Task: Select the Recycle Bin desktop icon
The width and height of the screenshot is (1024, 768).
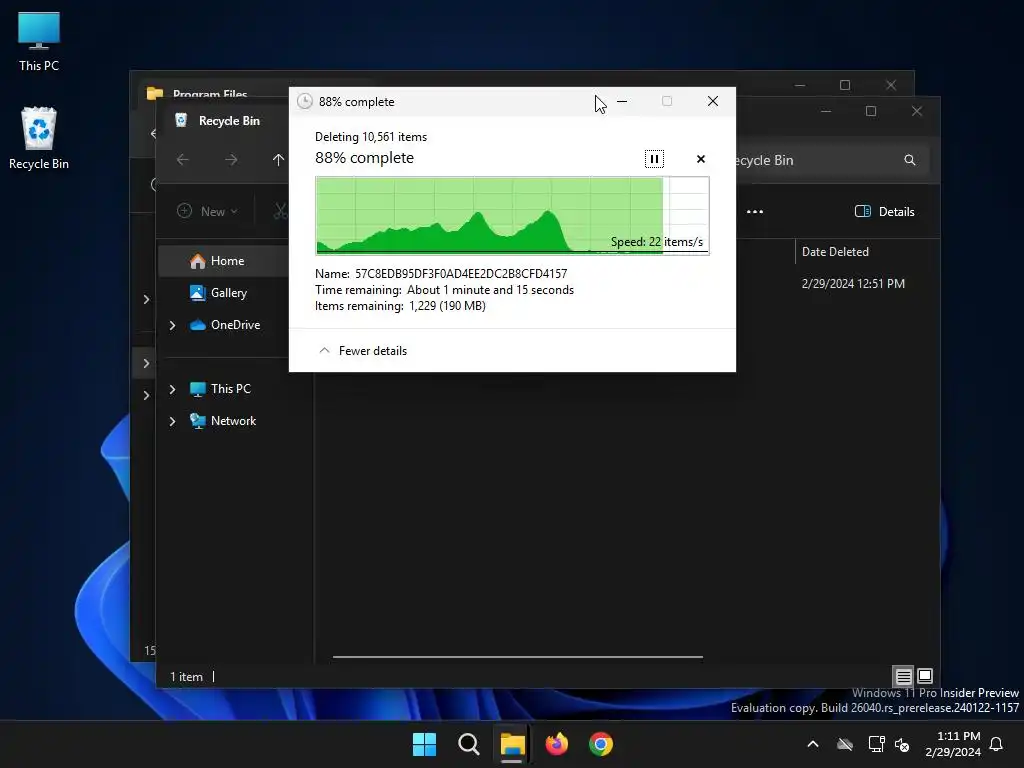Action: coord(39,138)
